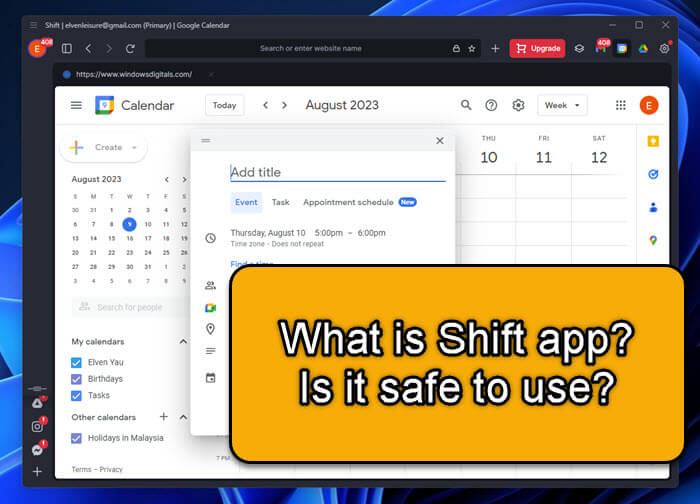Open the Privacy link
Image resolution: width=700 pixels, height=504 pixels.
click(x=111, y=469)
